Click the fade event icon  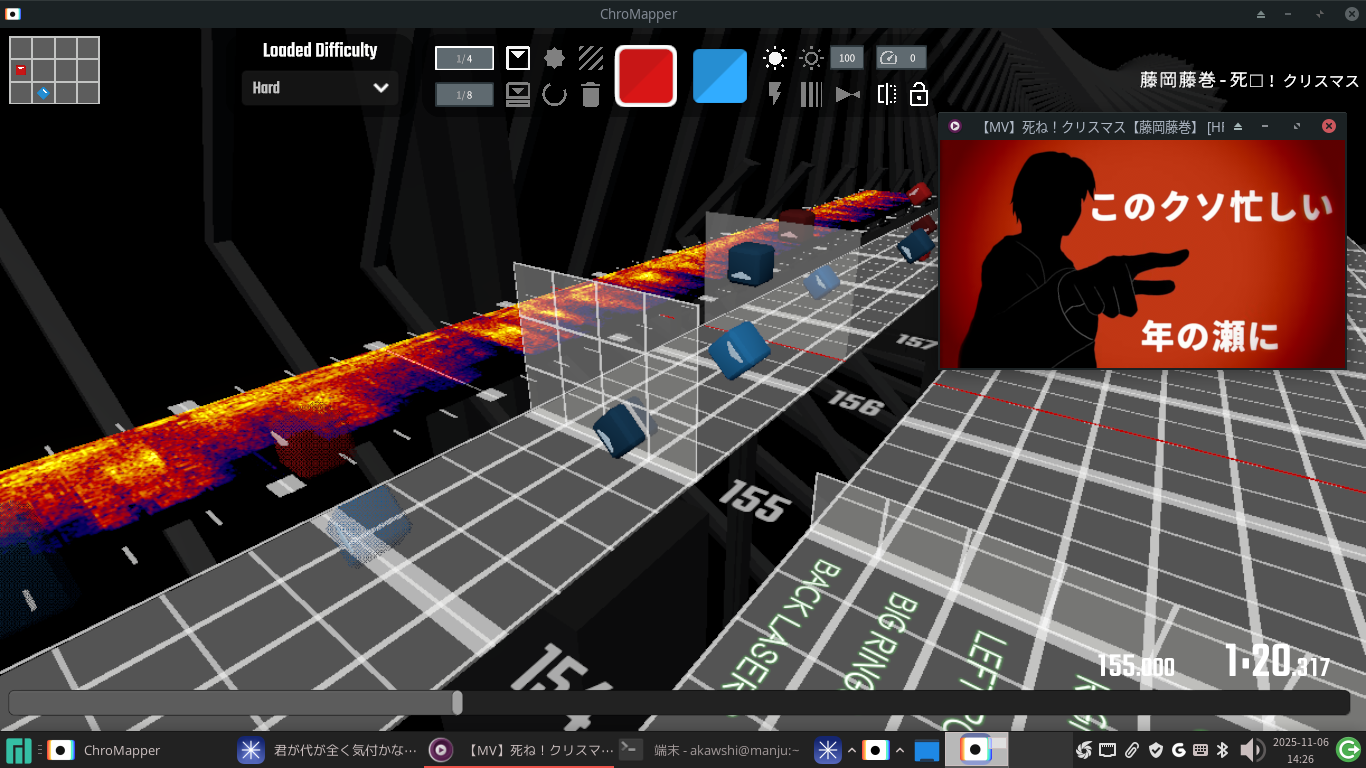click(848, 94)
